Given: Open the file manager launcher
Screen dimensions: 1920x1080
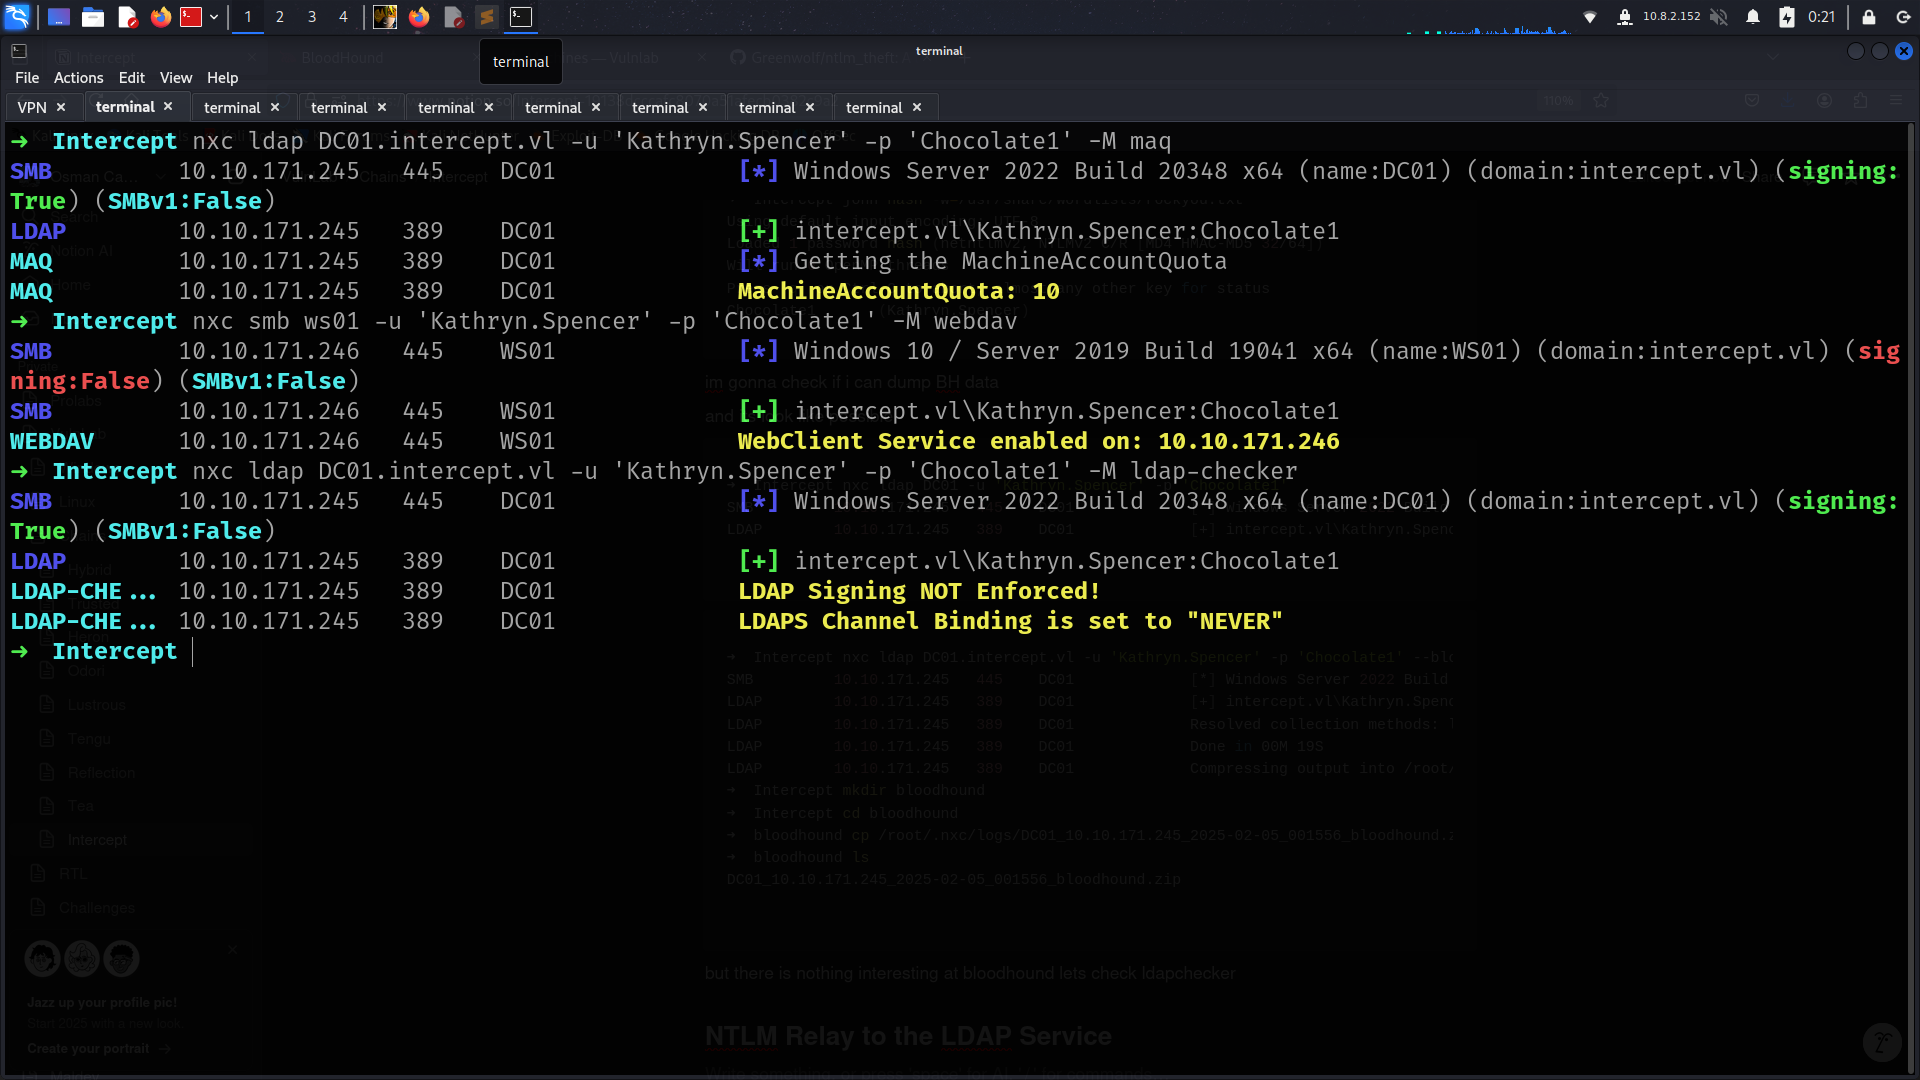Looking at the screenshot, I should [x=93, y=17].
